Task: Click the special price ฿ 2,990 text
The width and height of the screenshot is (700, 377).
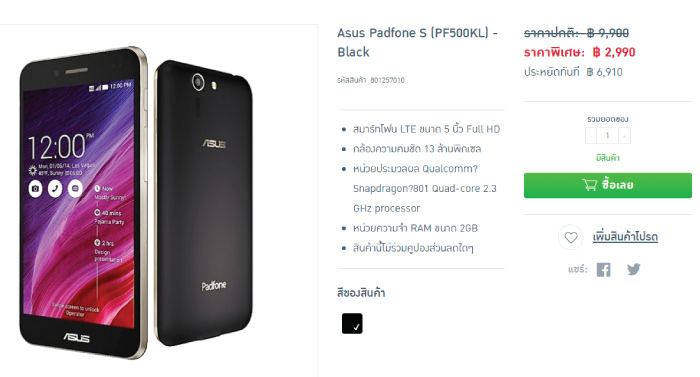Action: pyautogui.click(x=614, y=52)
